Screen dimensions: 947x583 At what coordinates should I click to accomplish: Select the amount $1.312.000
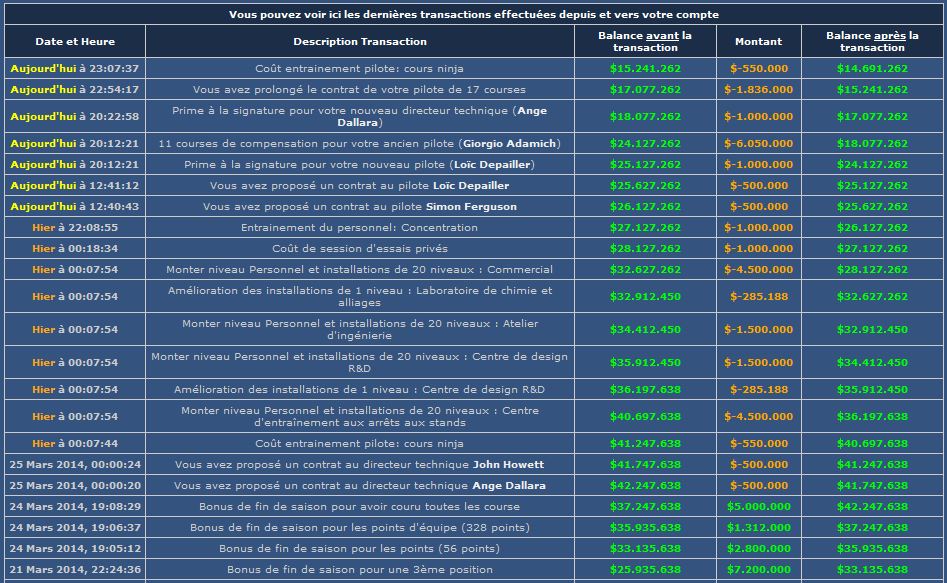(x=759, y=527)
